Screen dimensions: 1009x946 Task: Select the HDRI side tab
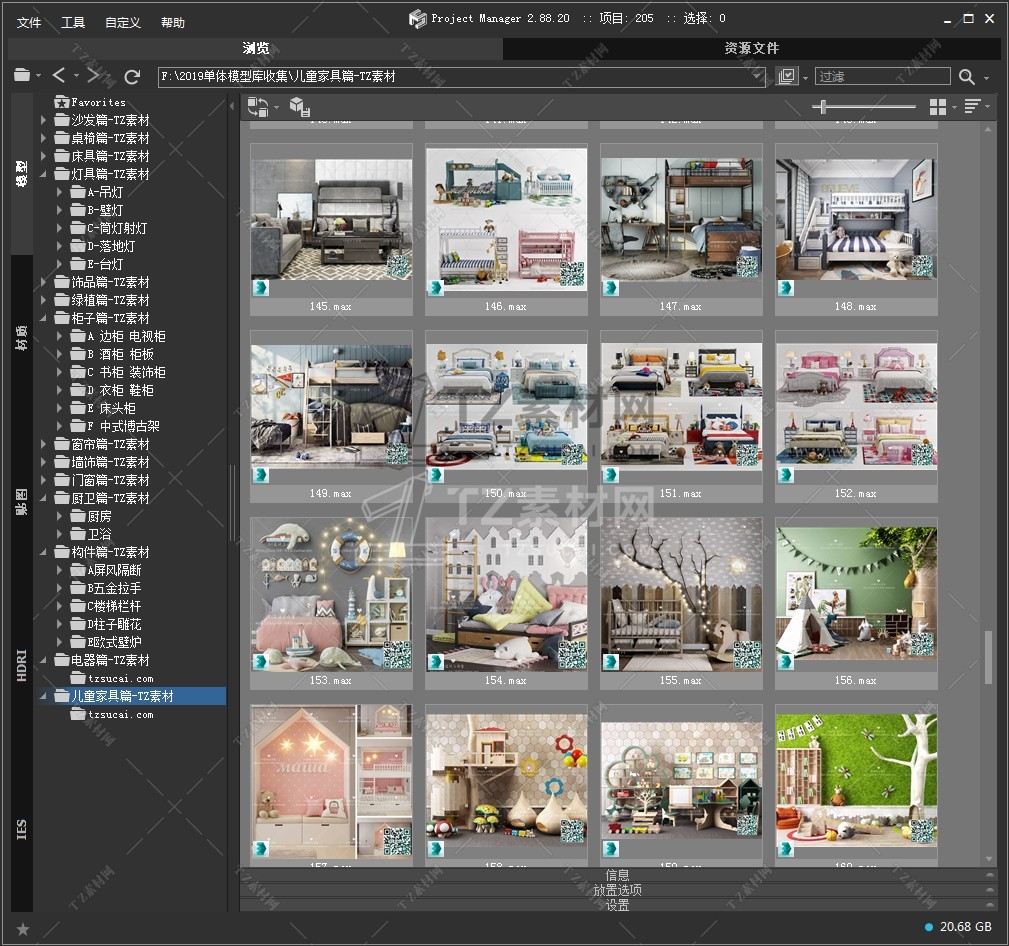[22, 667]
